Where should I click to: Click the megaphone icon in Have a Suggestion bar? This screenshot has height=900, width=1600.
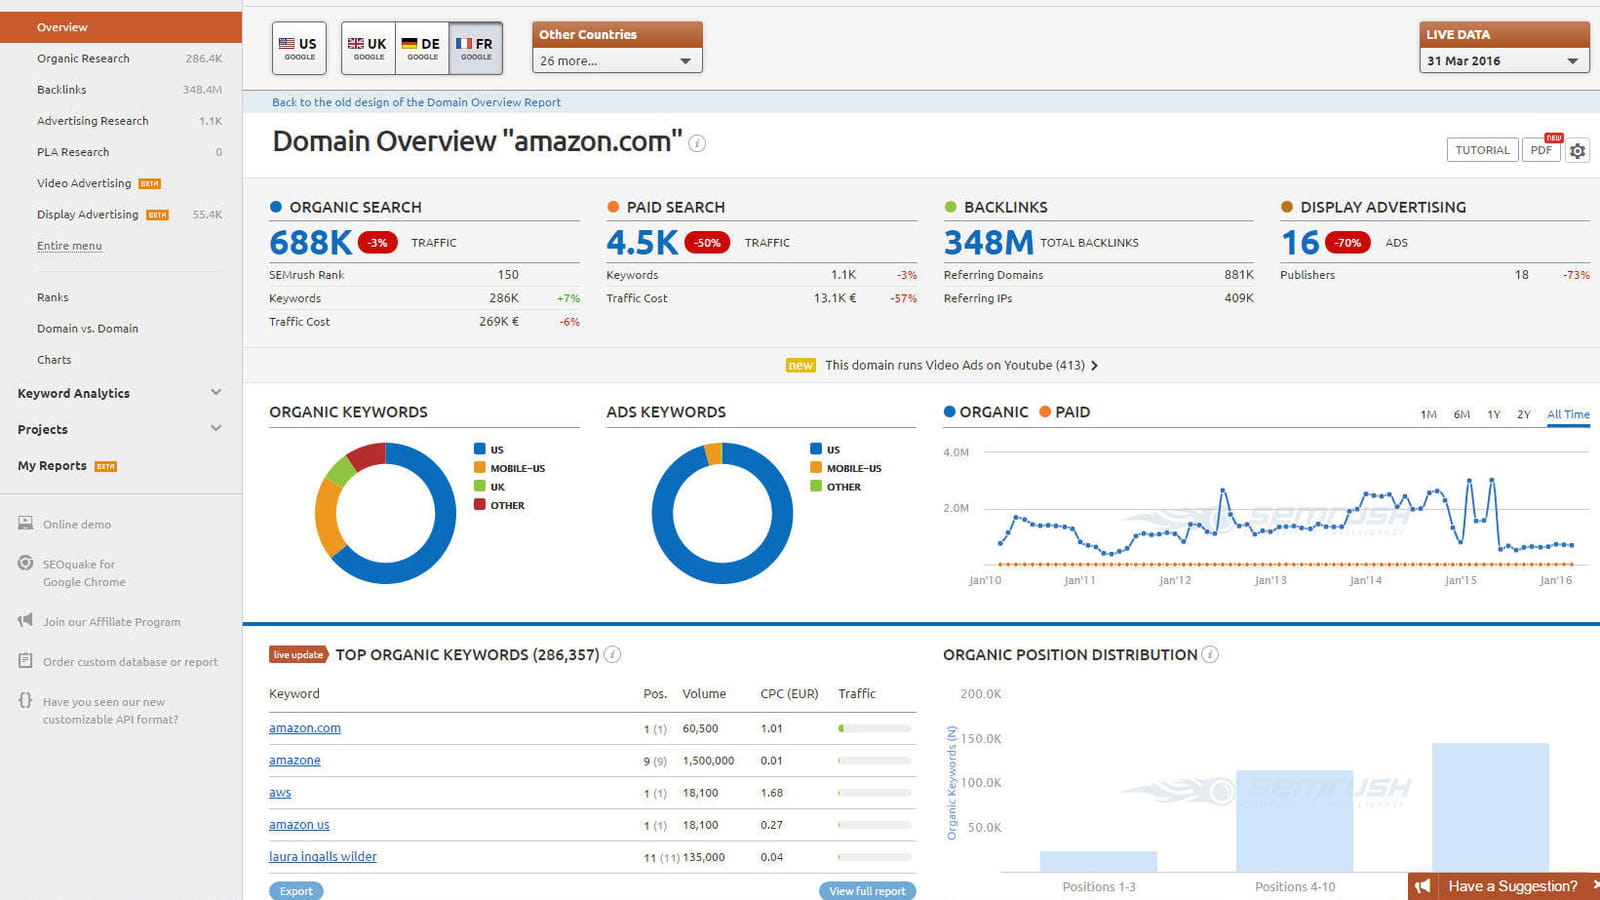pyautogui.click(x=1423, y=886)
